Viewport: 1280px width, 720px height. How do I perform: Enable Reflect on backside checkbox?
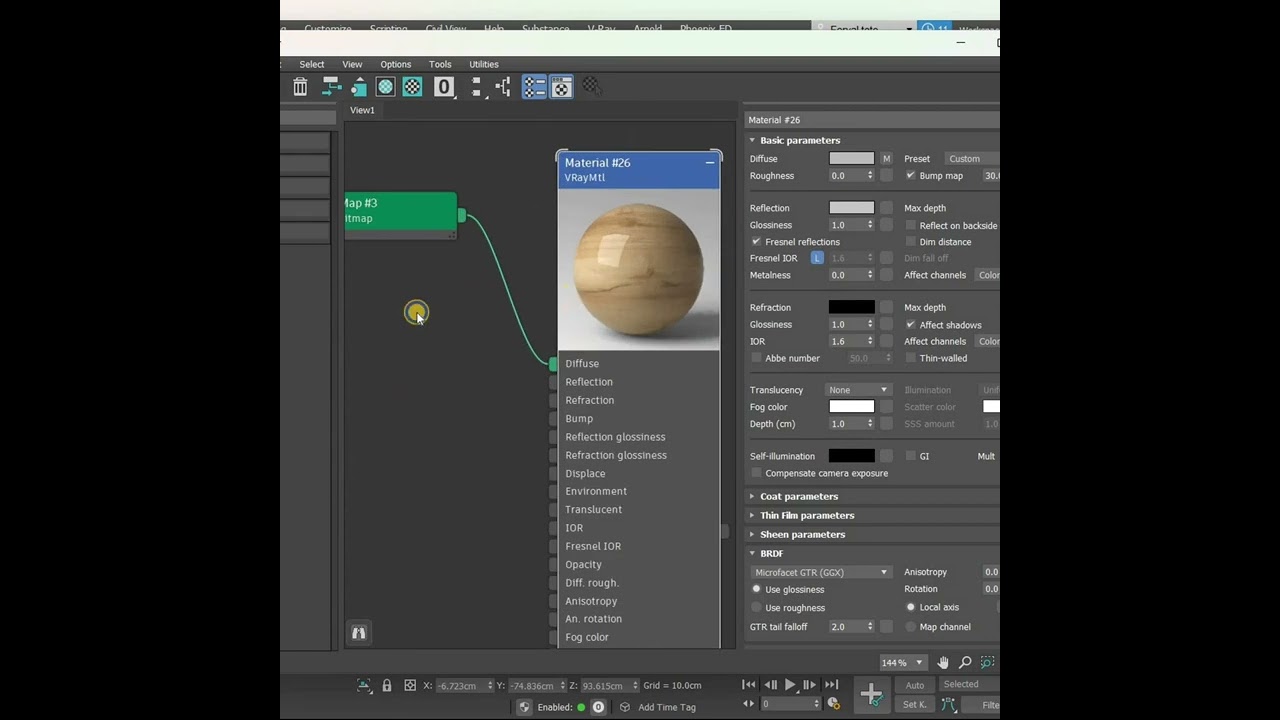click(910, 226)
